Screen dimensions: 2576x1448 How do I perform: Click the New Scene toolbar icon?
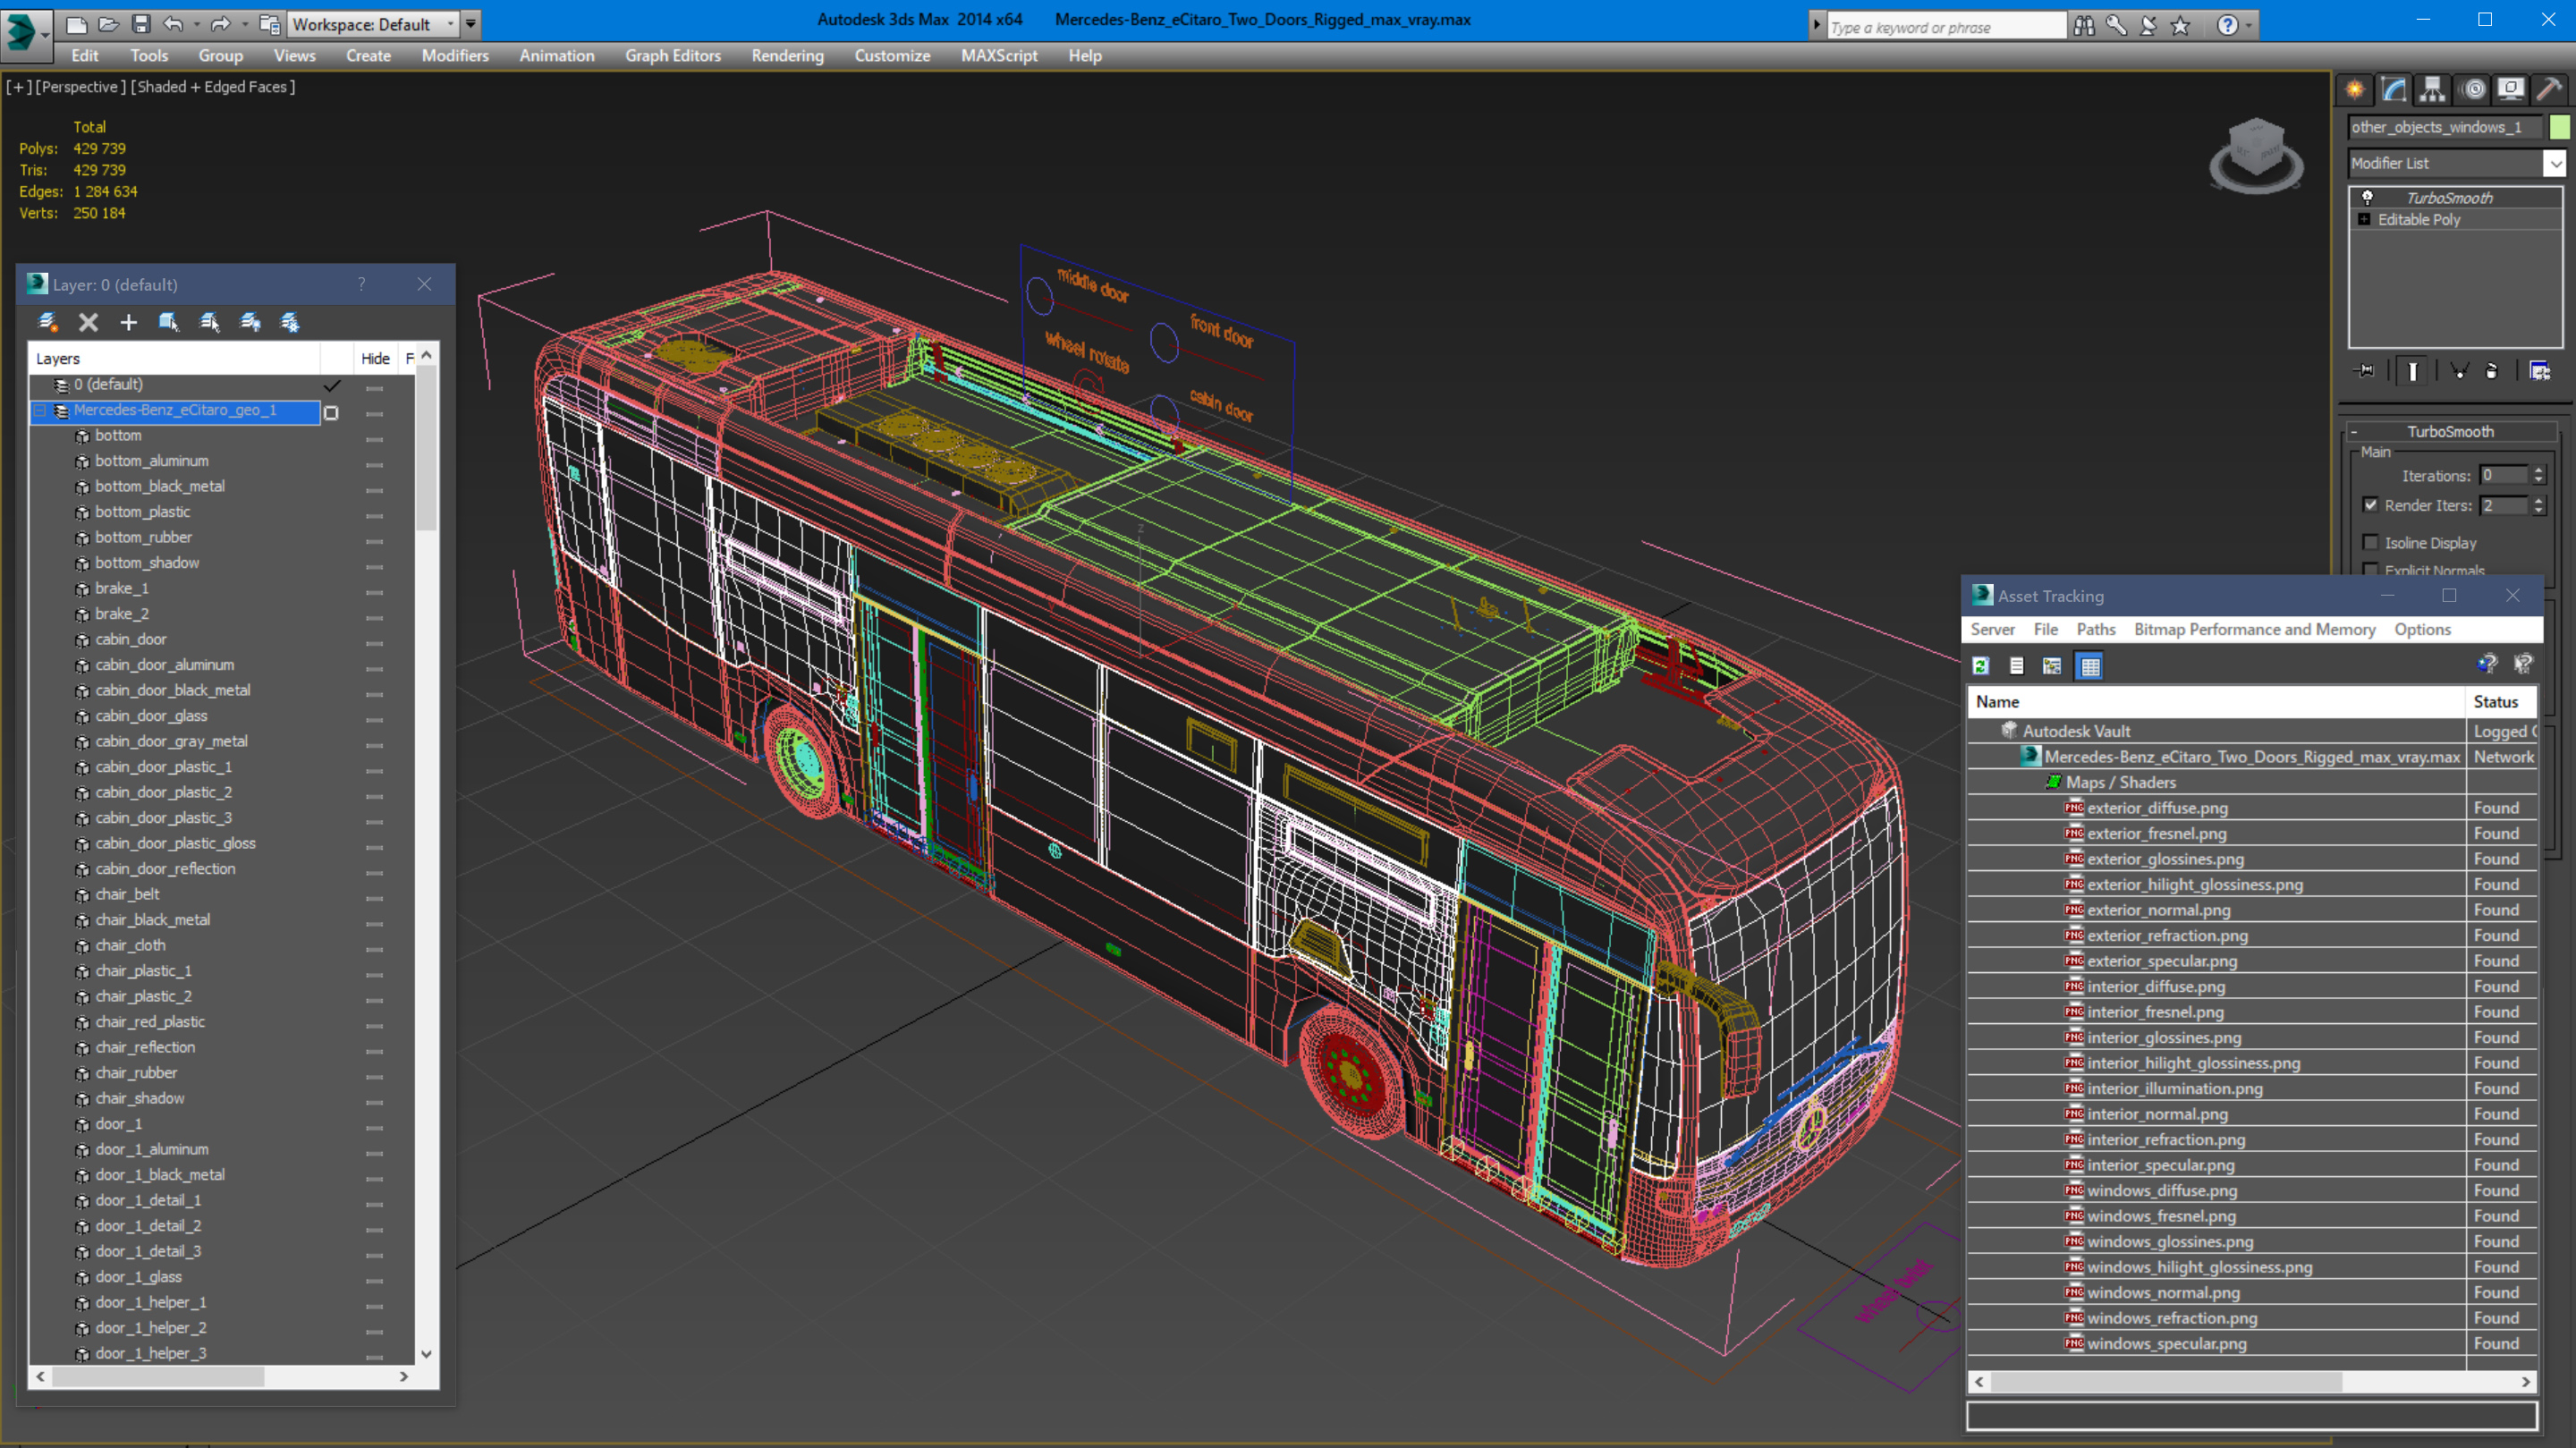coord(76,24)
